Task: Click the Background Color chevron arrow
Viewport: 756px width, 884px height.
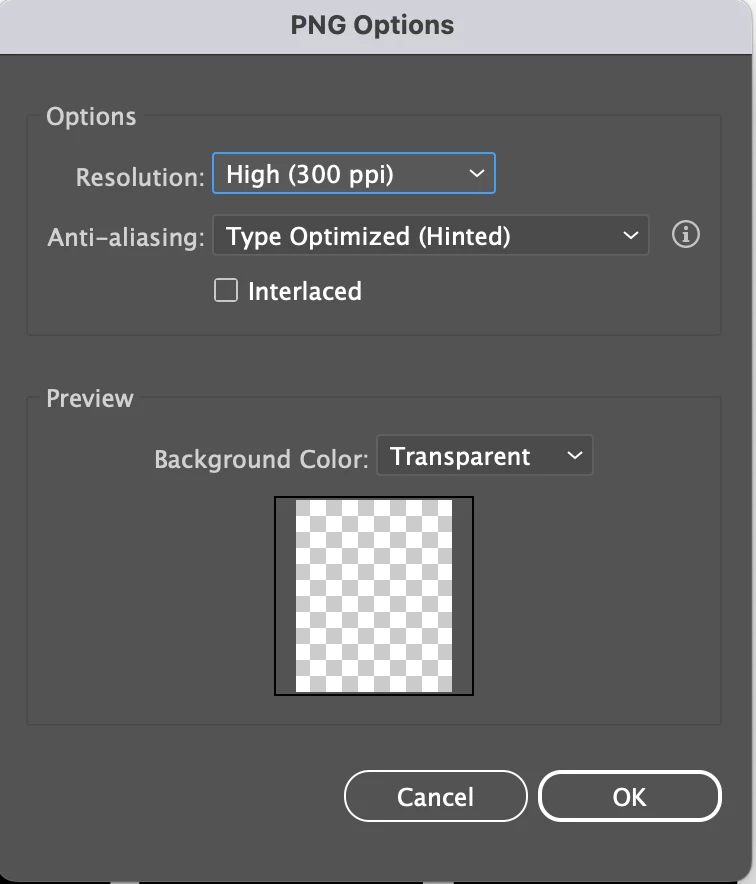Action: (574, 456)
